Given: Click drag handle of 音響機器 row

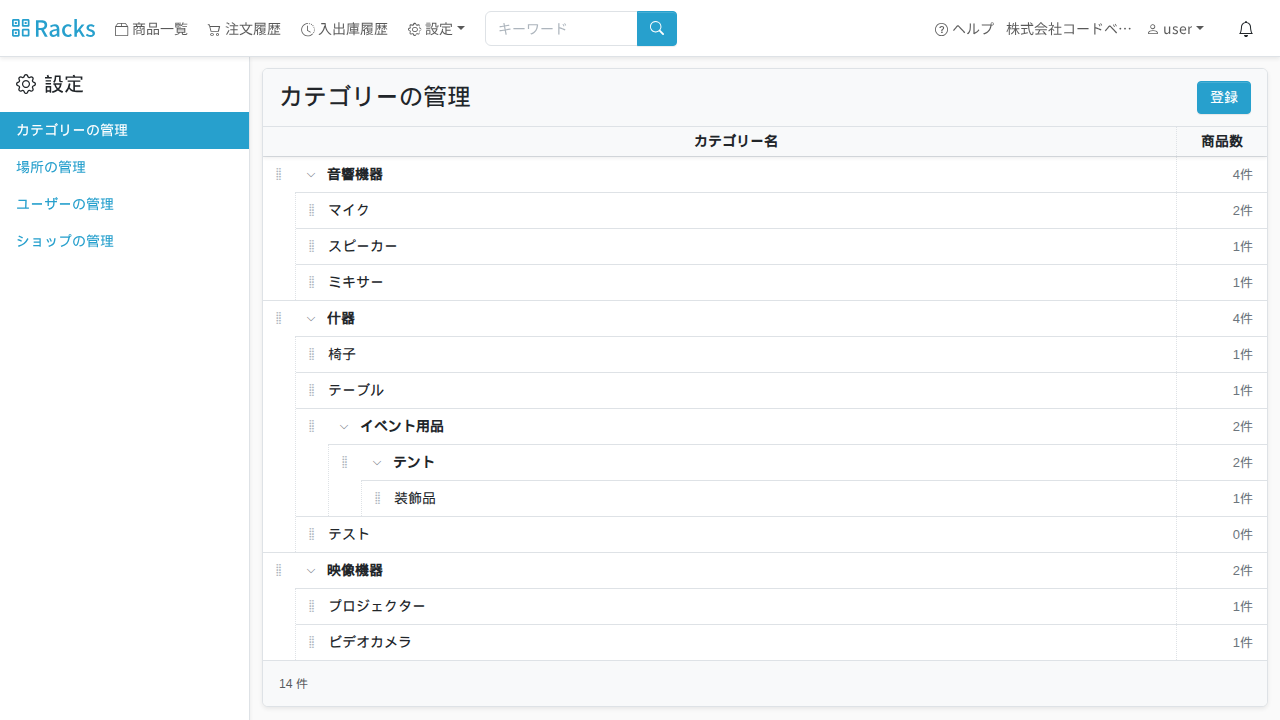Looking at the screenshot, I should (279, 174).
